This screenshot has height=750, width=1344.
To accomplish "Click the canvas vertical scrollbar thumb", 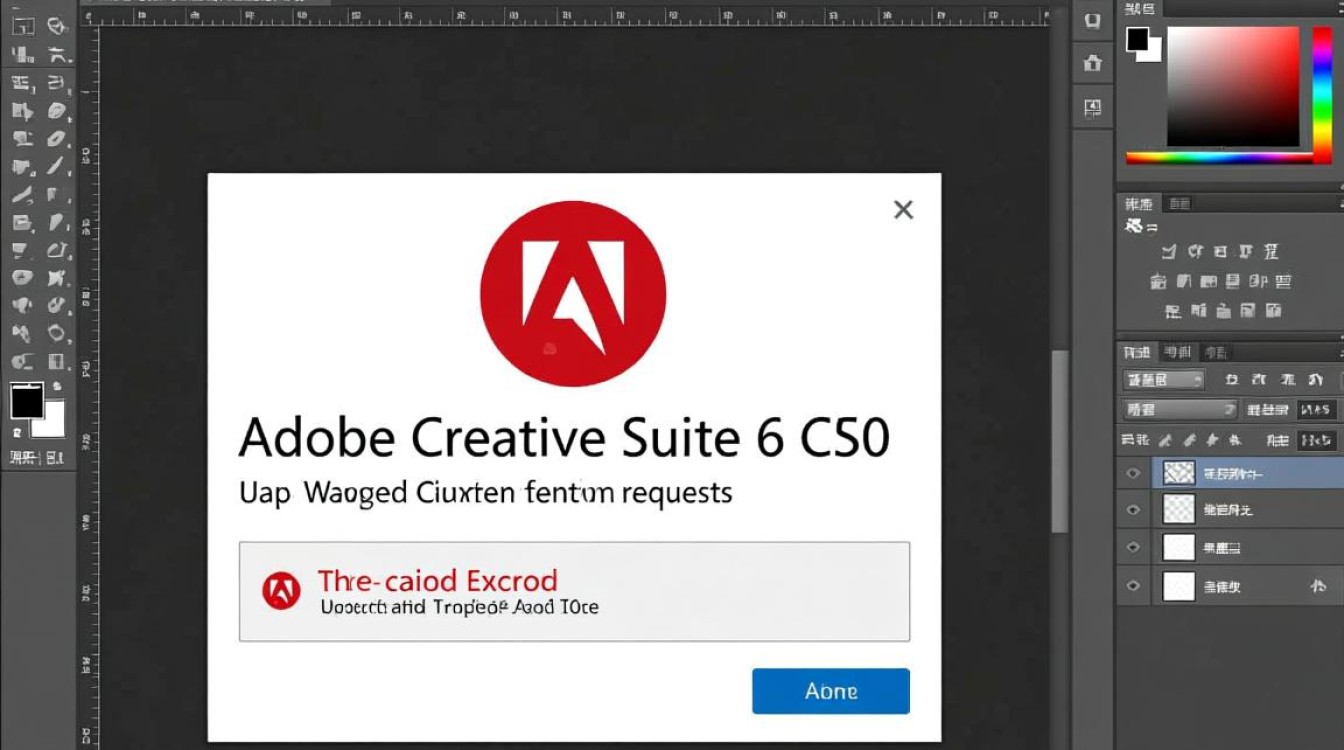I will point(1059,440).
